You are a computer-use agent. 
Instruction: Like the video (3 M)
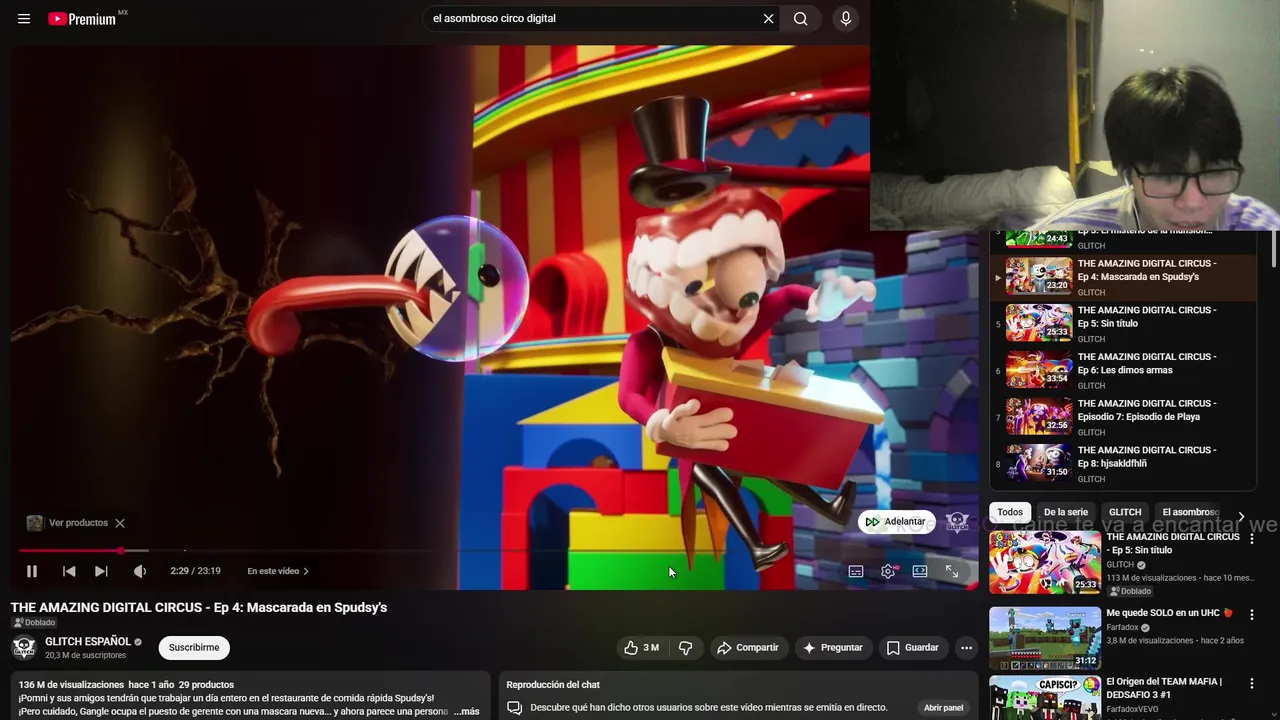click(x=641, y=648)
